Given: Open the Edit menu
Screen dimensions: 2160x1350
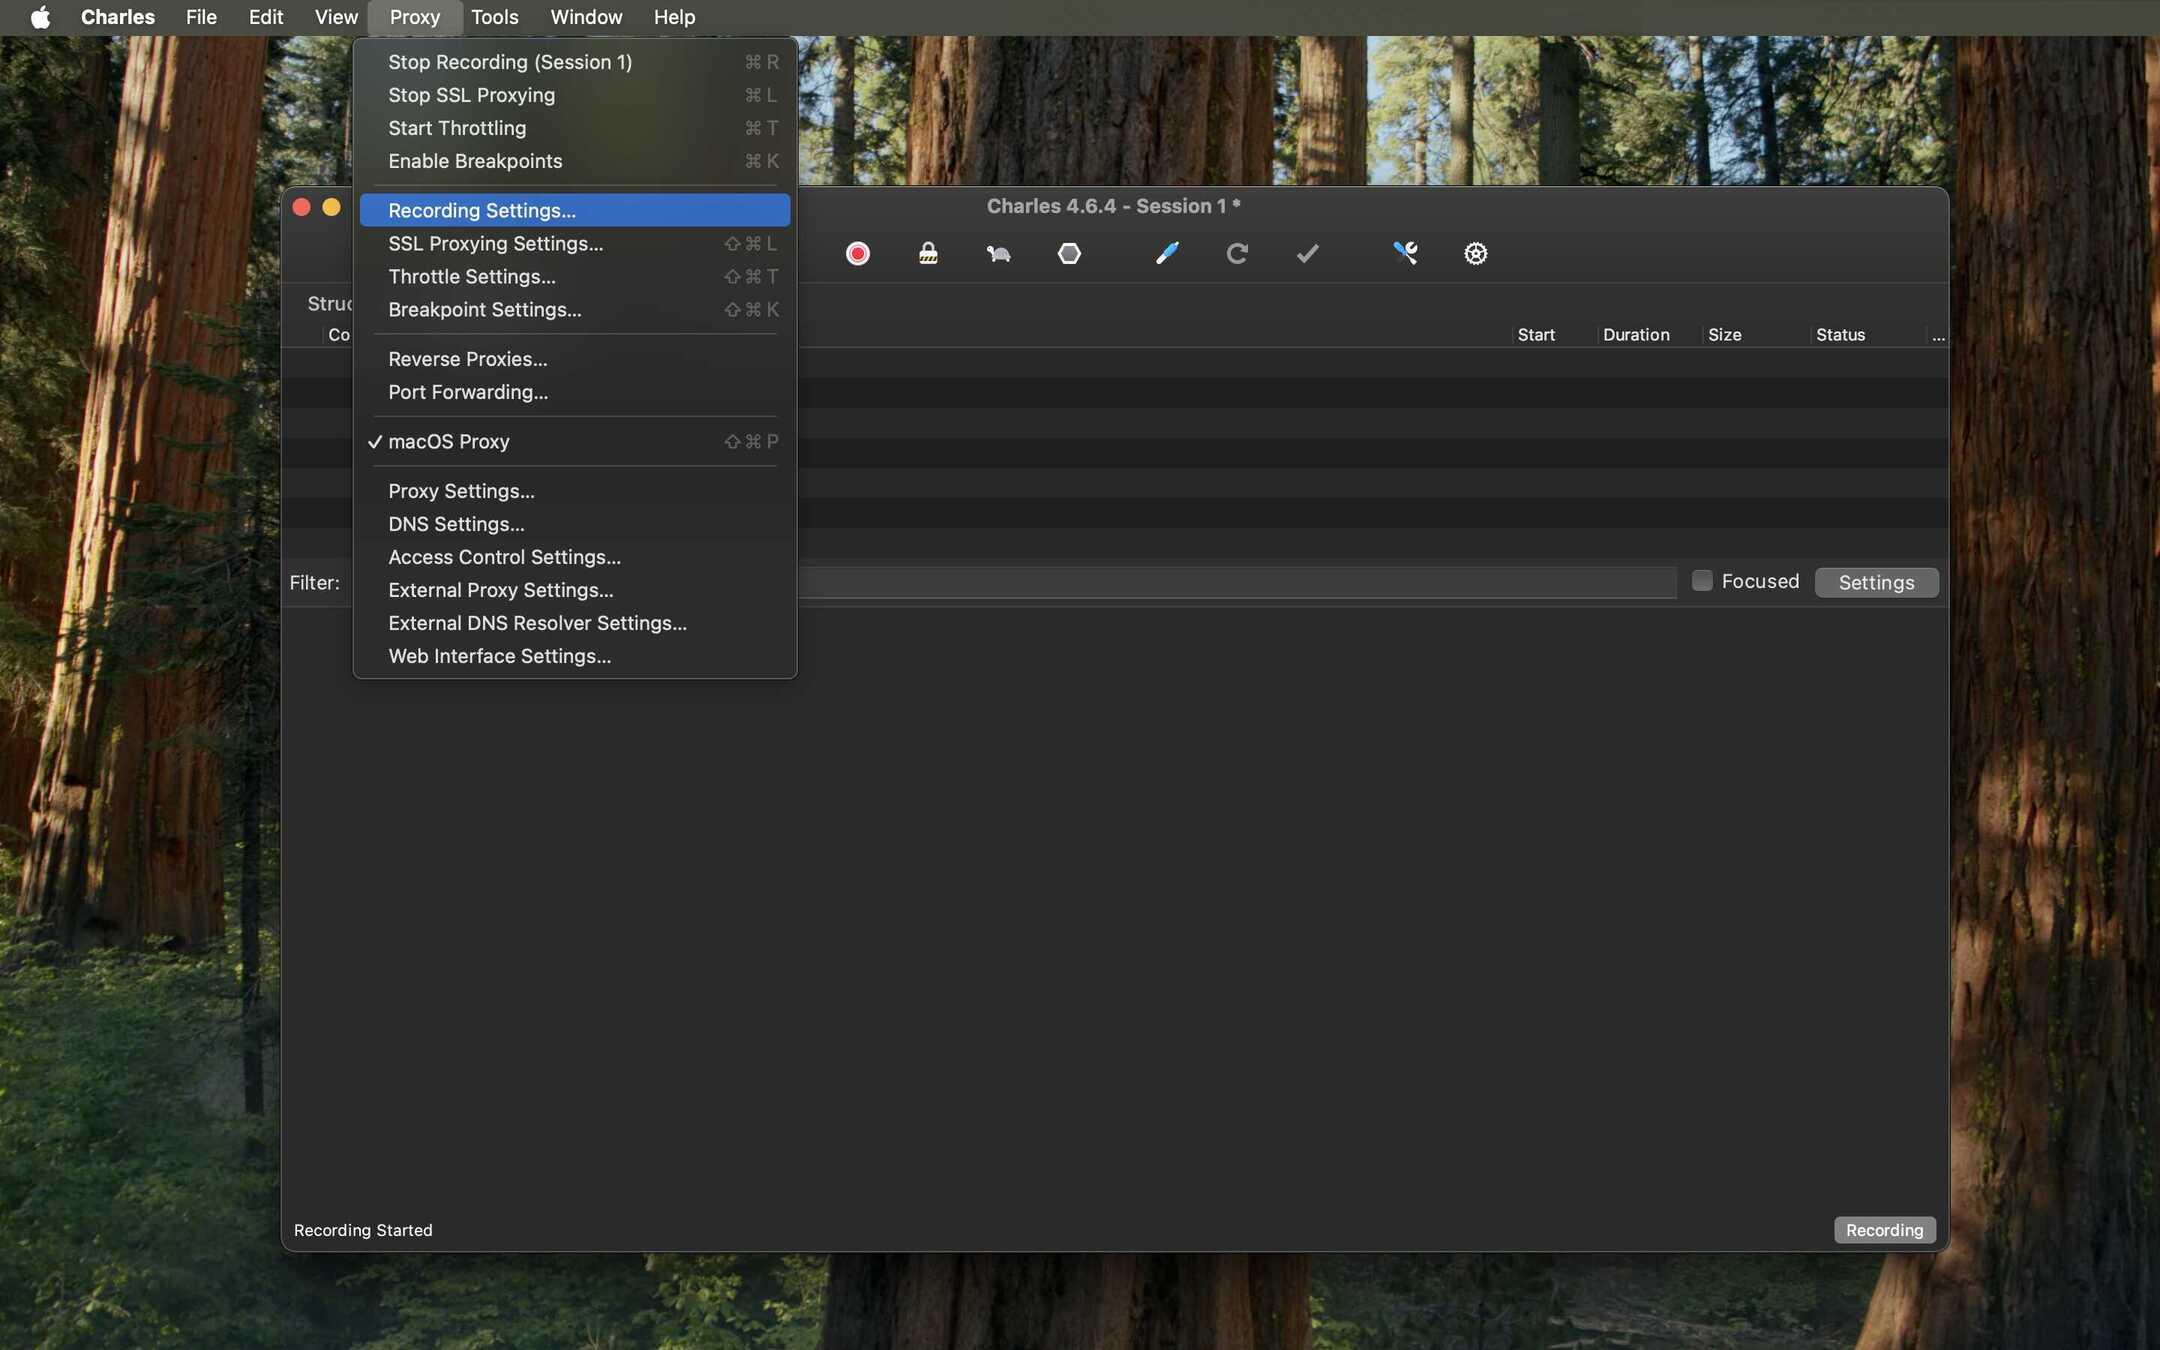Looking at the screenshot, I should point(266,17).
